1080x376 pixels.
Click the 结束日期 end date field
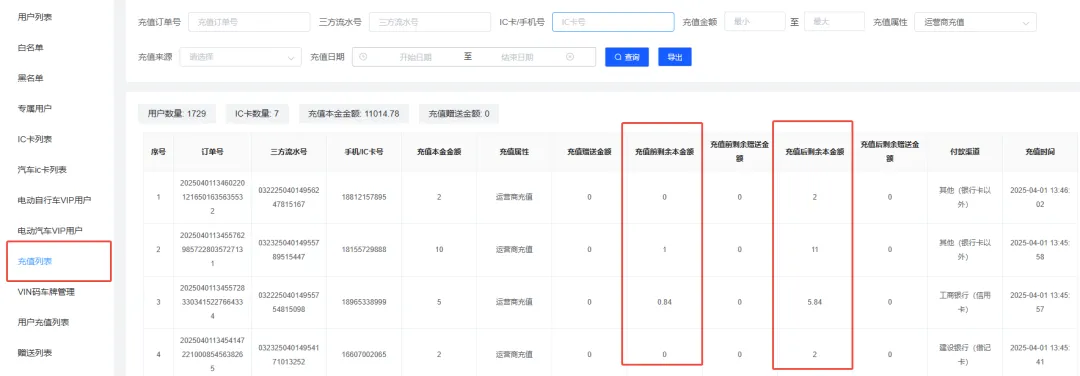coord(517,57)
